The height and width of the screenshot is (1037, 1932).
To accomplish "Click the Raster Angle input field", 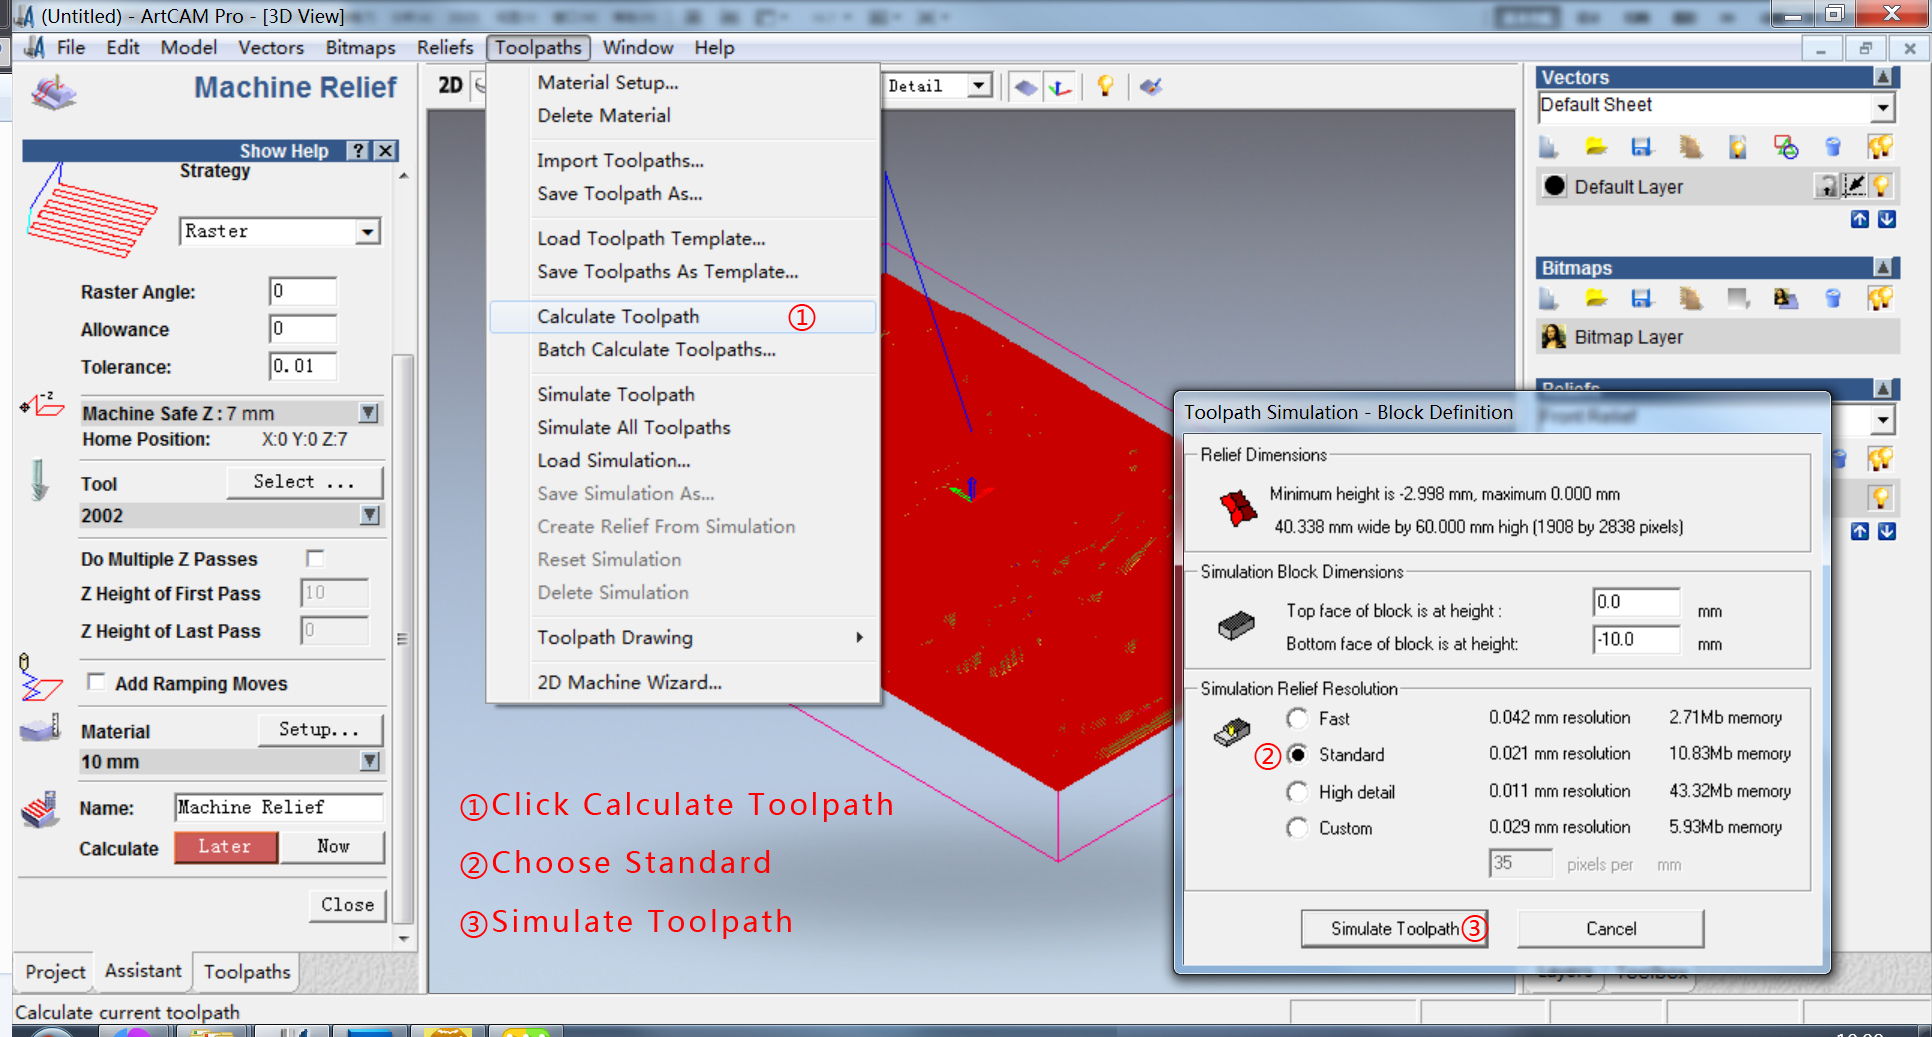I will tap(303, 291).
